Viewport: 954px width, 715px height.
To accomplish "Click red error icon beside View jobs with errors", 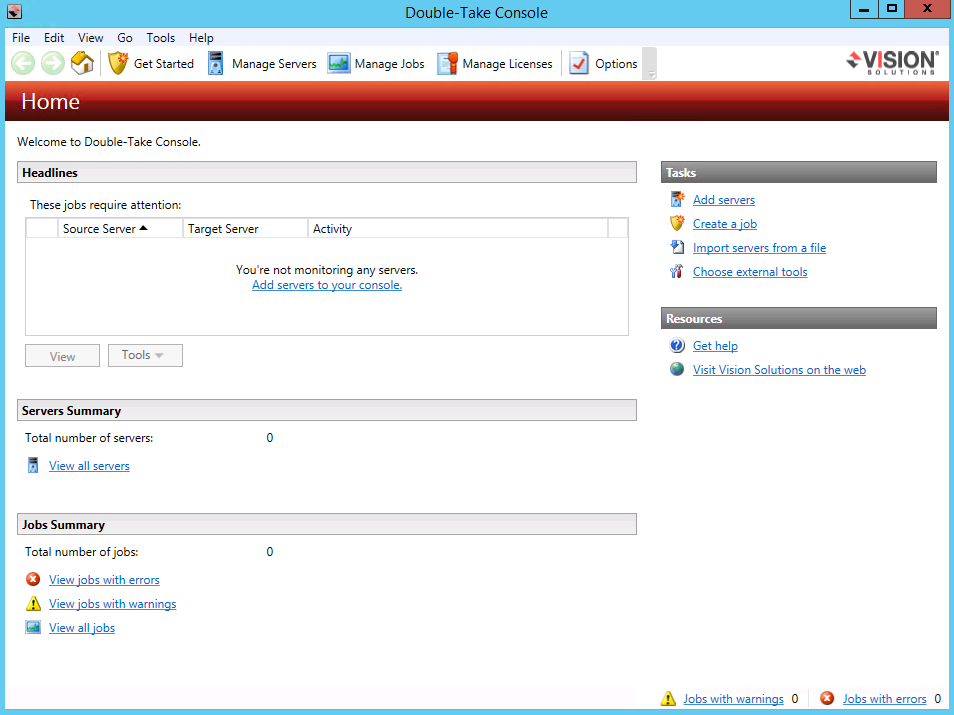I will pyautogui.click(x=33, y=579).
